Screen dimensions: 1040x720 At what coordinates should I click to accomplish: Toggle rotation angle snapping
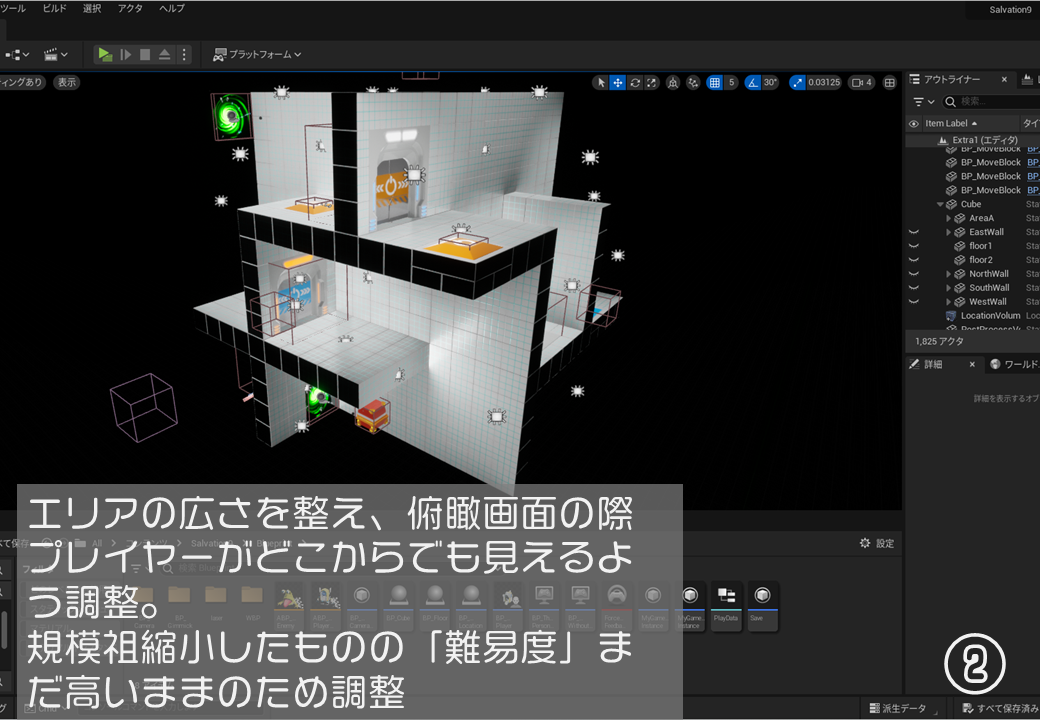pos(755,83)
